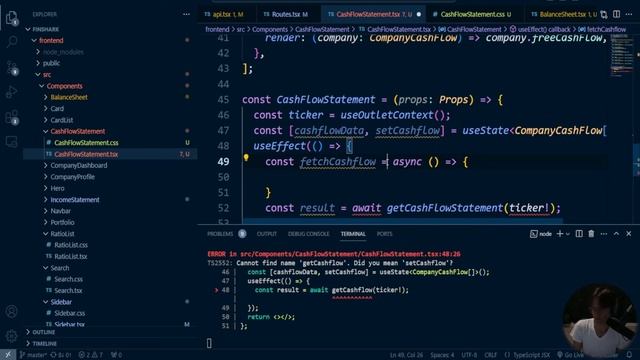Click the lightbulb quick fix icon
This screenshot has width=640, height=360.
[246, 157]
